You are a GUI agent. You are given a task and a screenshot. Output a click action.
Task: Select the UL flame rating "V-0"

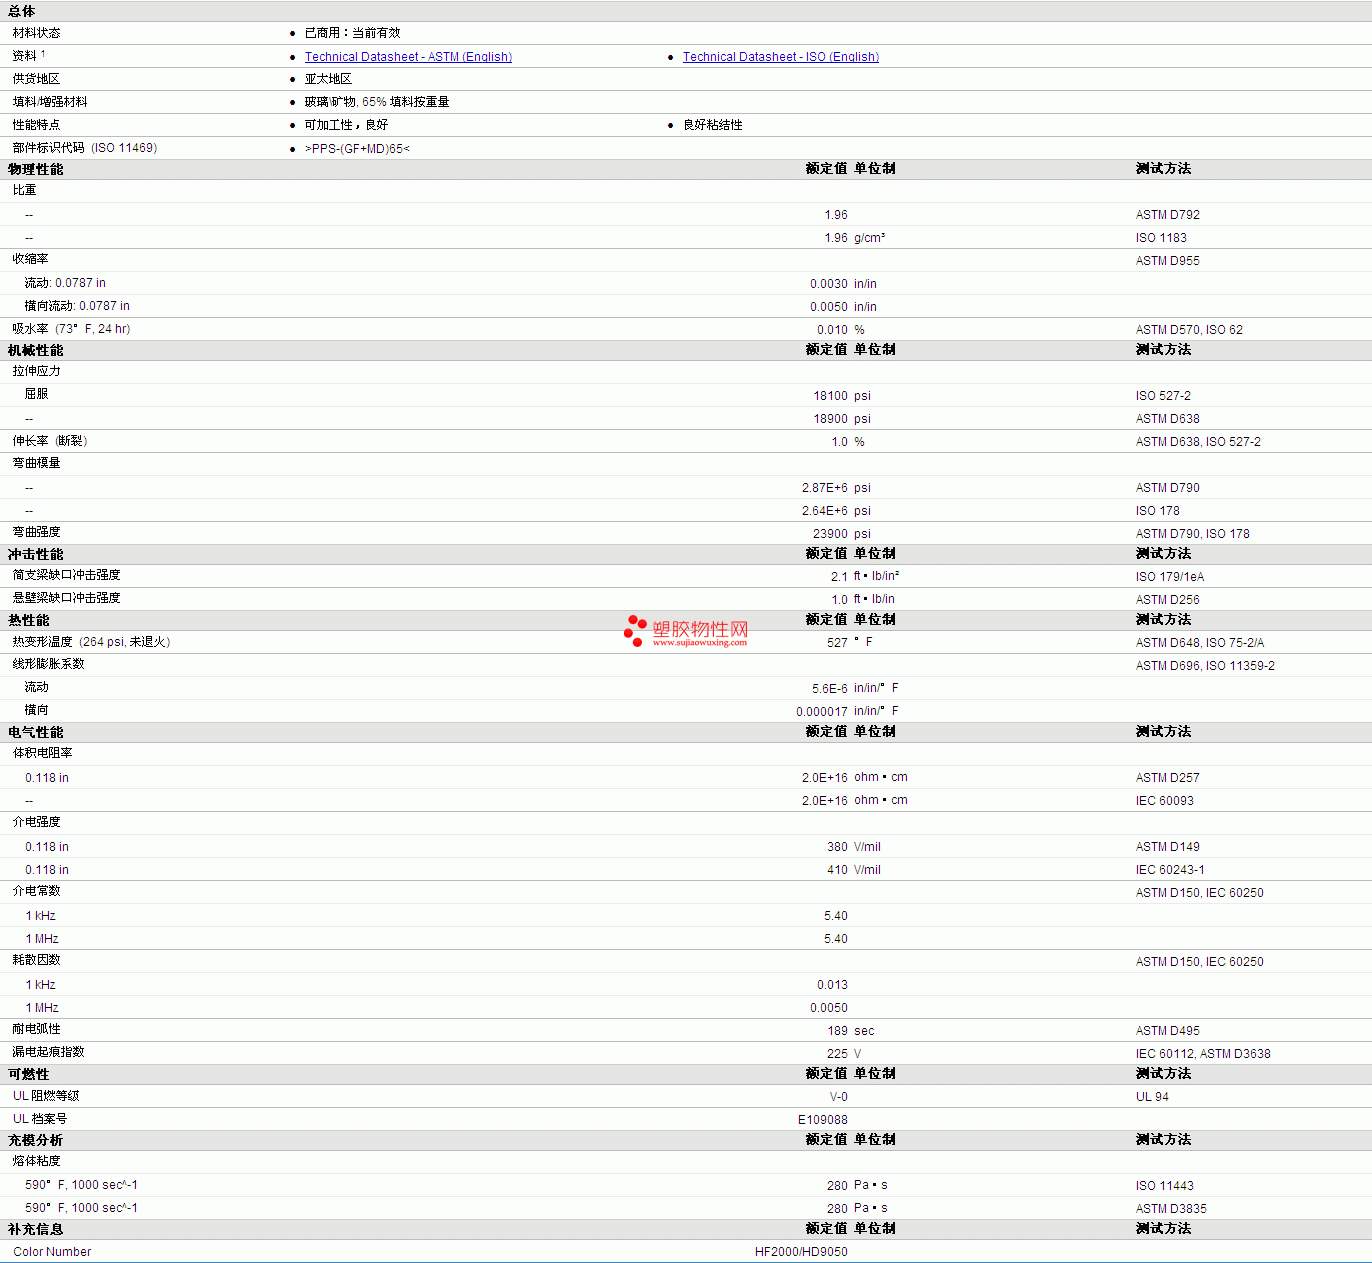click(x=838, y=1097)
